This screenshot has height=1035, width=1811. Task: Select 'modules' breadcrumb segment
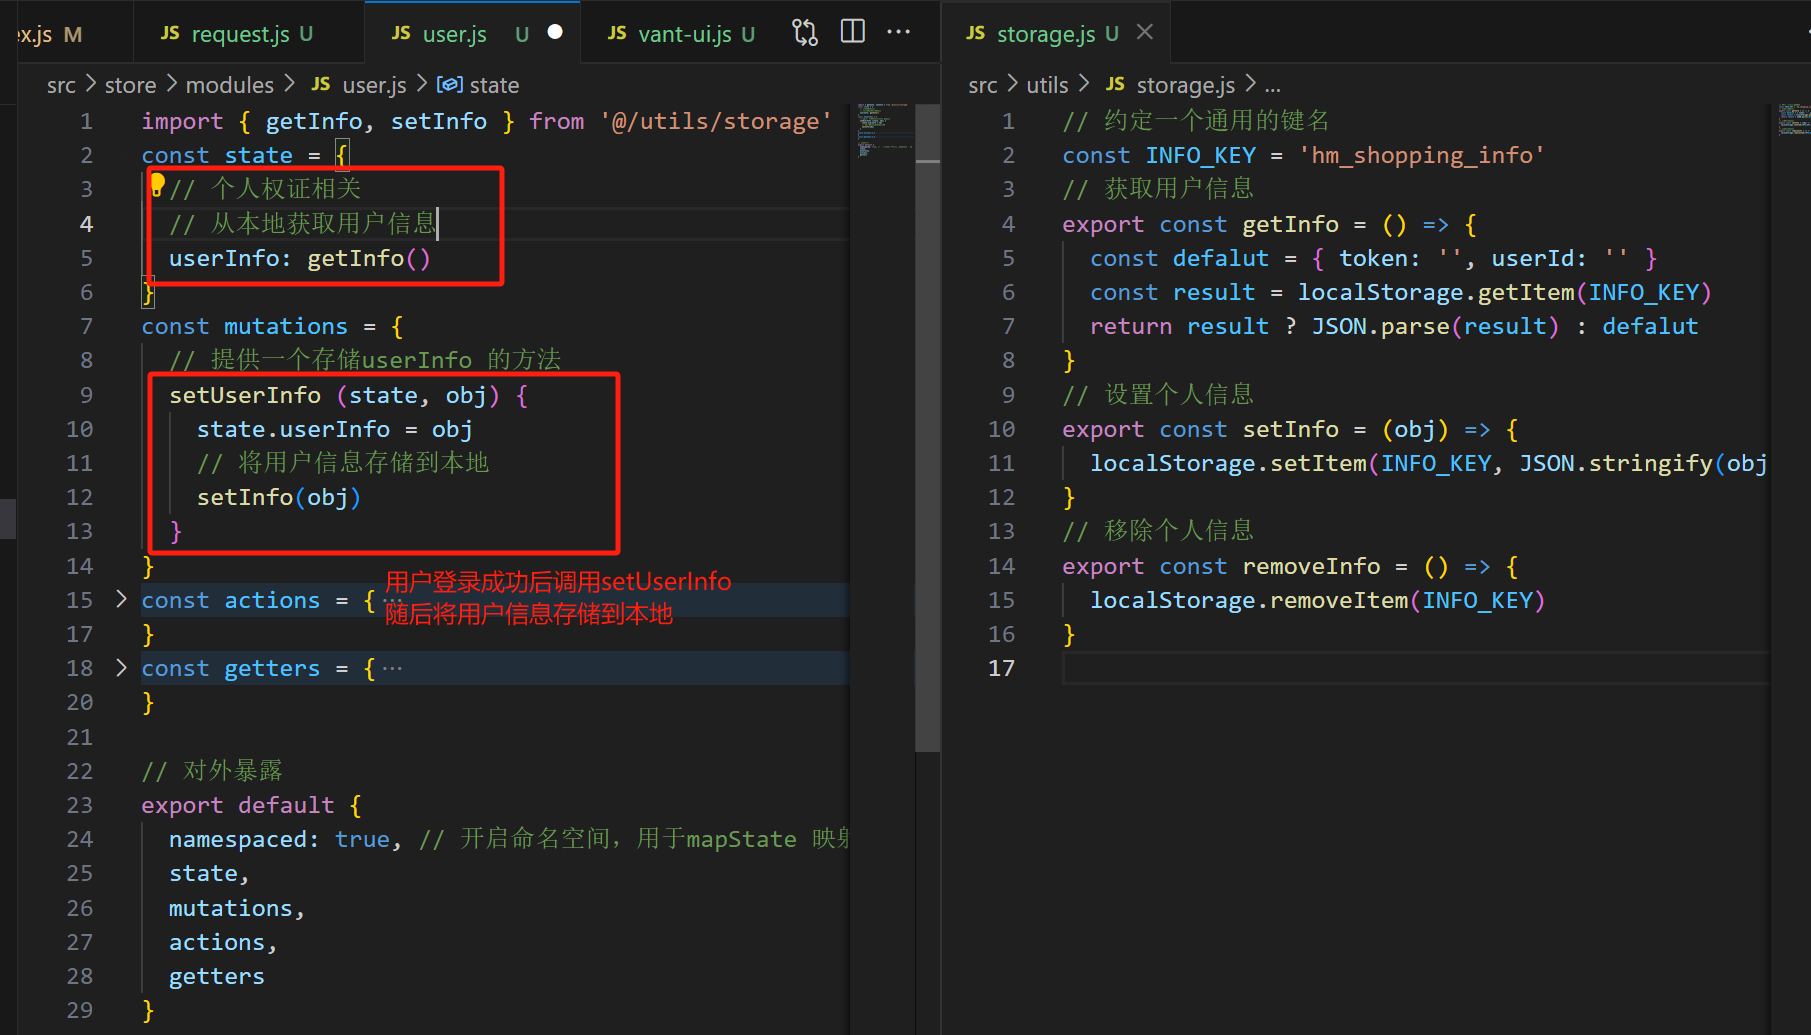point(230,85)
